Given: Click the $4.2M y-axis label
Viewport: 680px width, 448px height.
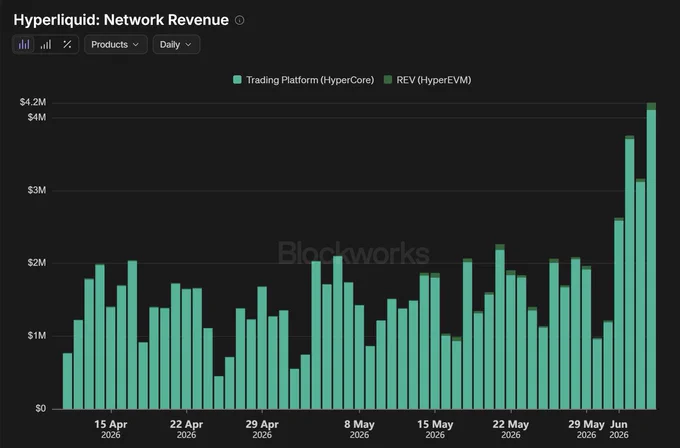Looking at the screenshot, I should [x=33, y=102].
